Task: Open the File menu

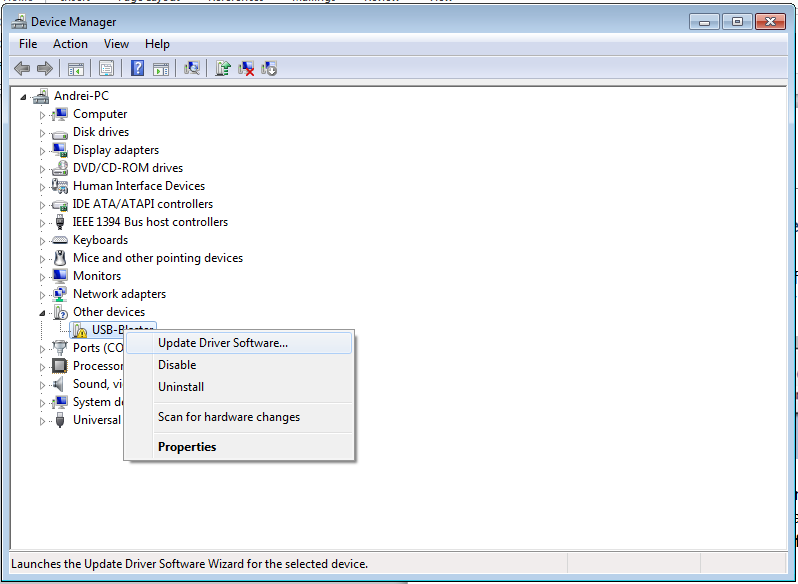Action: point(28,44)
